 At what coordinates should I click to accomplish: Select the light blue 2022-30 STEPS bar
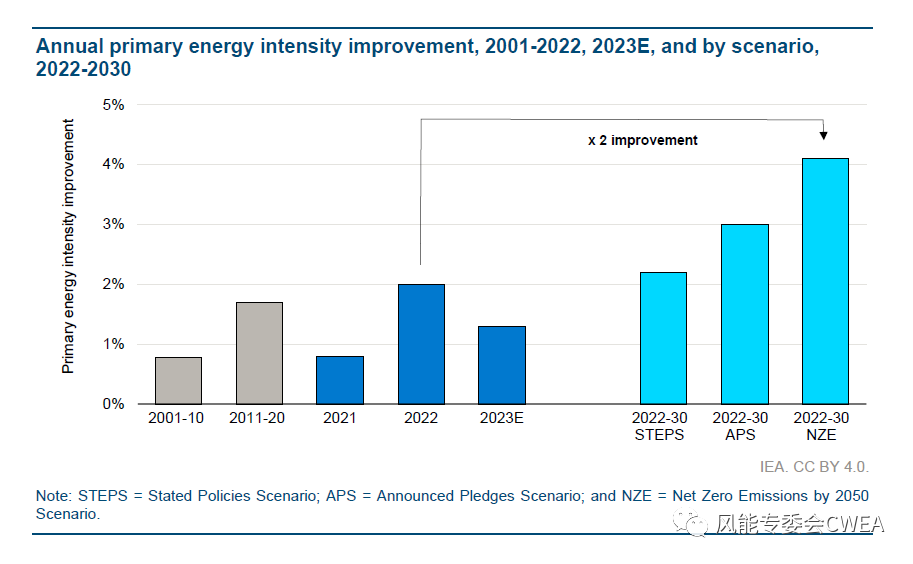[663, 338]
